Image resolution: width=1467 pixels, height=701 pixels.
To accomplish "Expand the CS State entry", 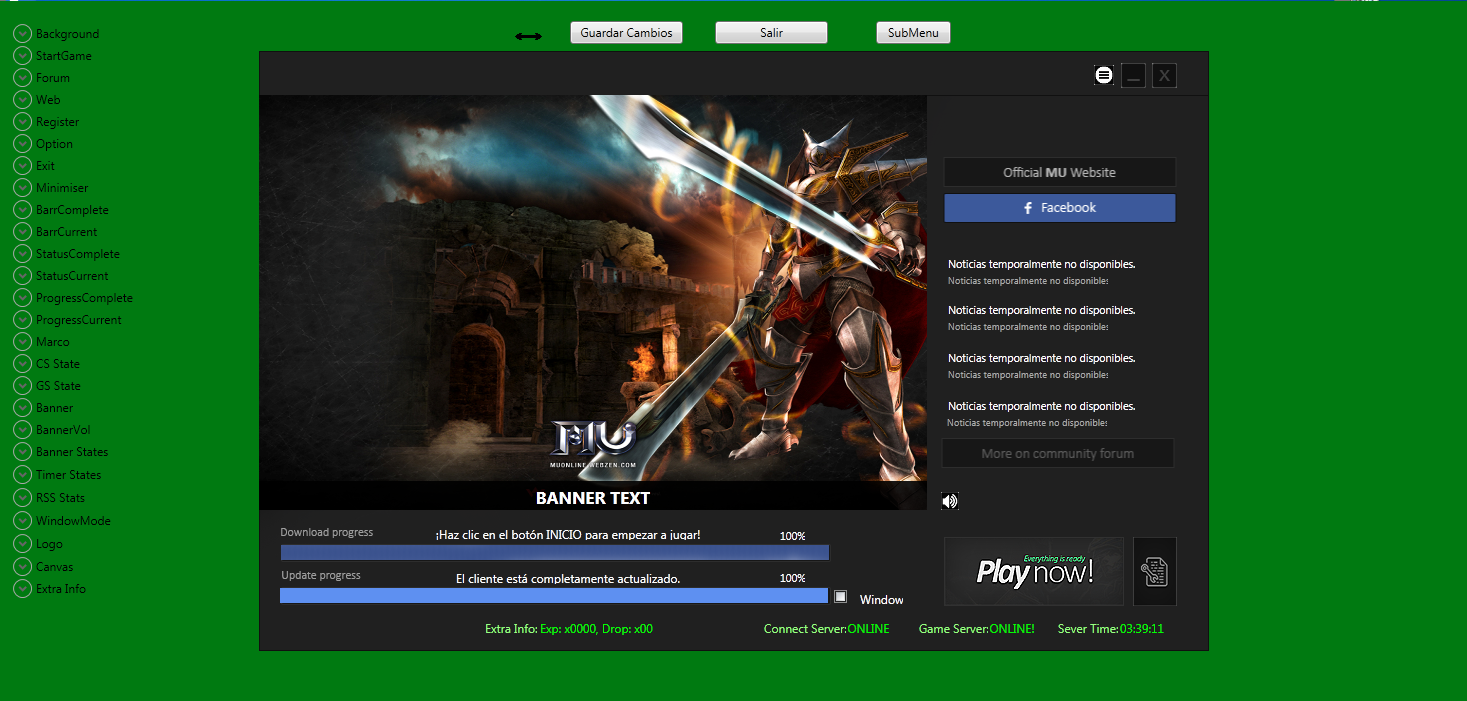I will [x=22, y=363].
